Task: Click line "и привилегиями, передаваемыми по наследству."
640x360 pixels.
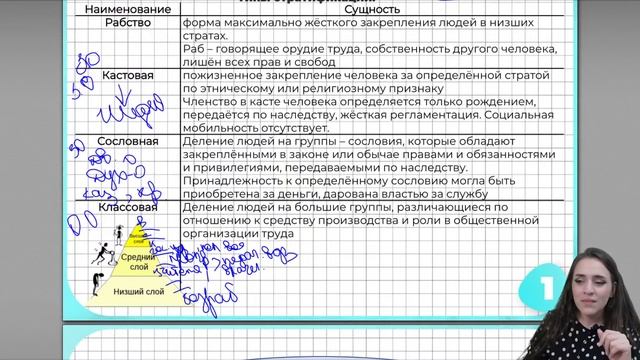Action: point(325,168)
